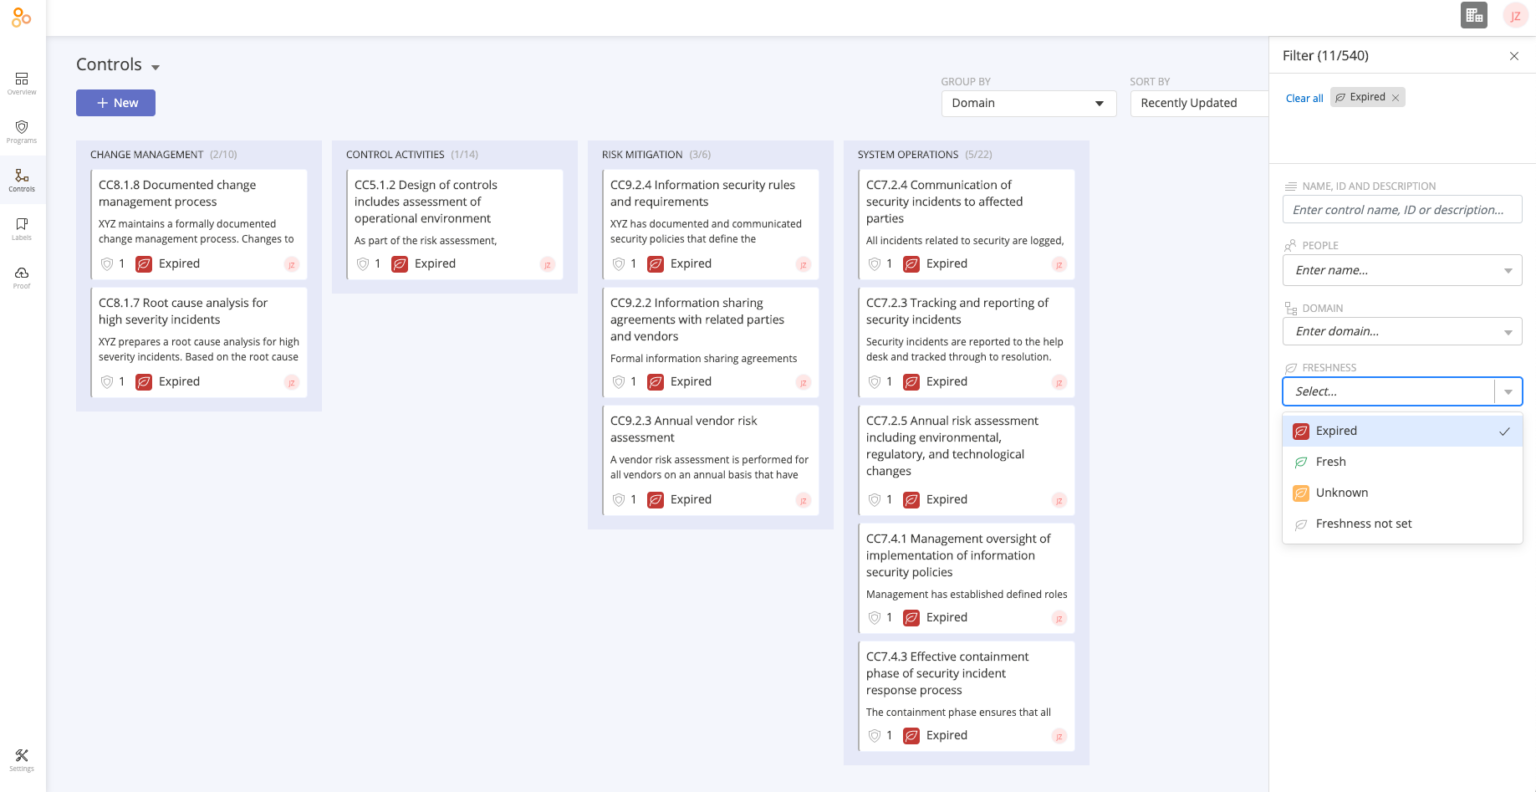
Task: Expand the Controls title dropdown arrow
Action: (x=156, y=67)
